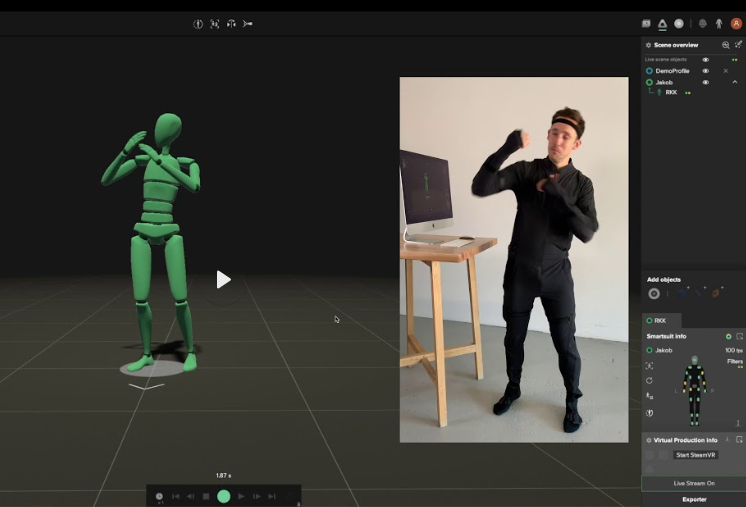Click the bracketed-figure focus icon in the top toolbar
This screenshot has height=507, width=746.
pos(215,24)
